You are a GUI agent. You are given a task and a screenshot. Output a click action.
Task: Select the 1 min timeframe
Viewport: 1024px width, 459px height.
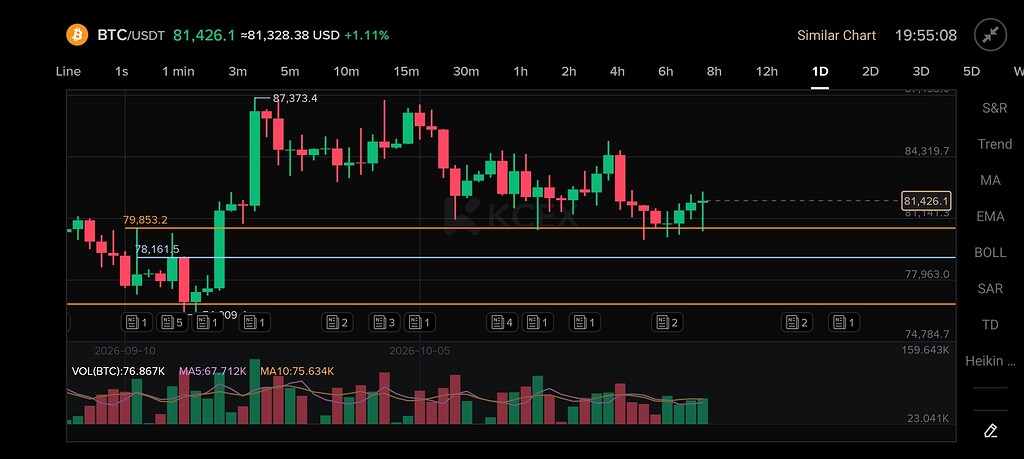(x=178, y=72)
